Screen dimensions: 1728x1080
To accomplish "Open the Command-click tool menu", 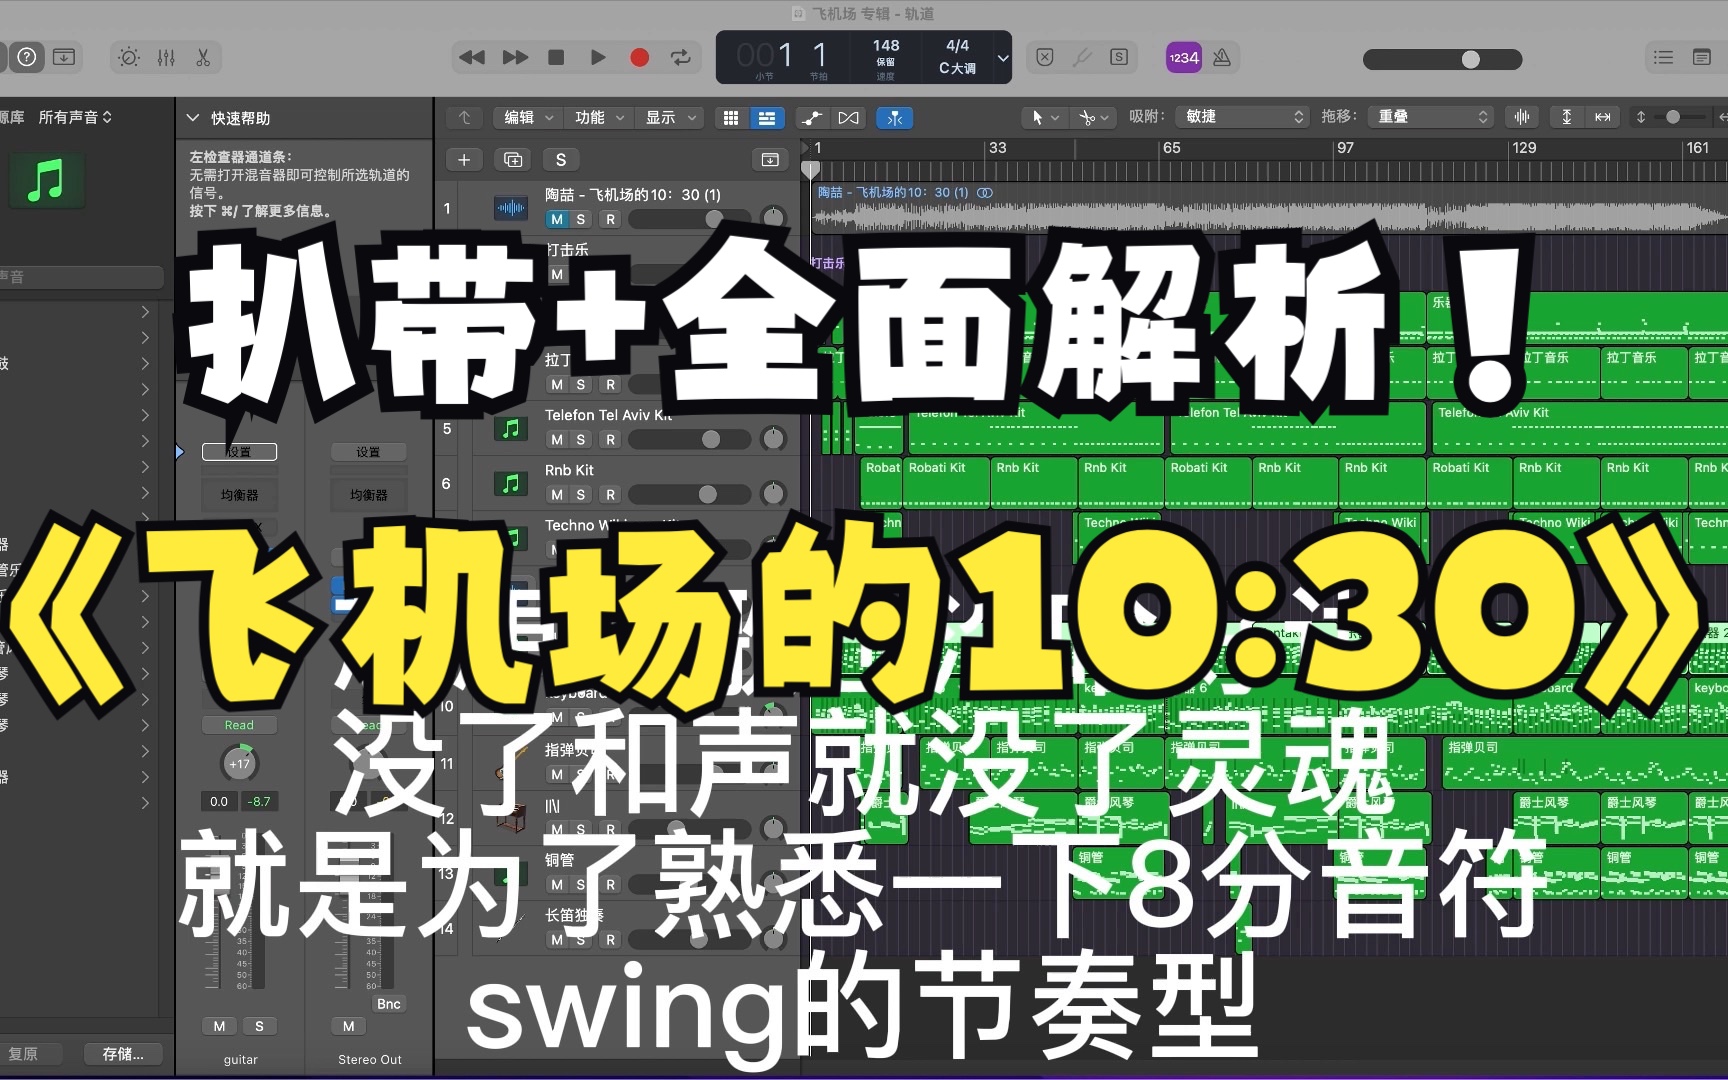I will pyautogui.click(x=1094, y=117).
